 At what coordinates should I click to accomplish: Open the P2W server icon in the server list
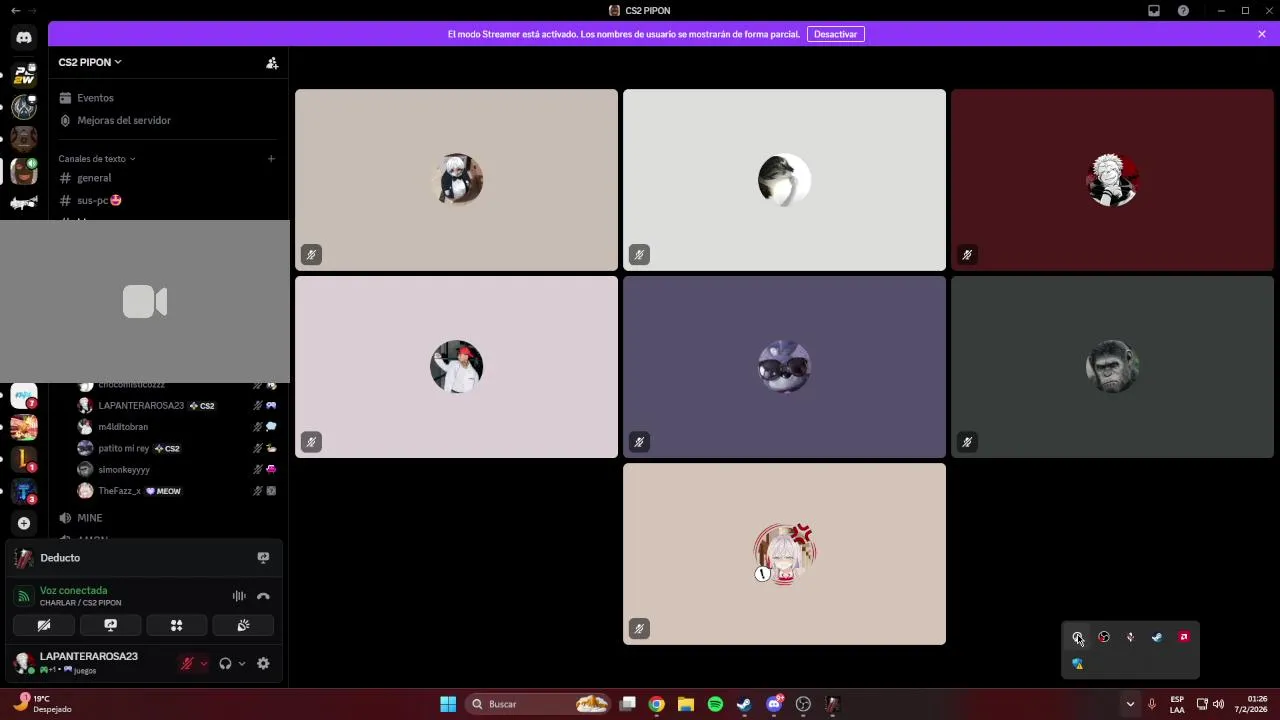(24, 76)
